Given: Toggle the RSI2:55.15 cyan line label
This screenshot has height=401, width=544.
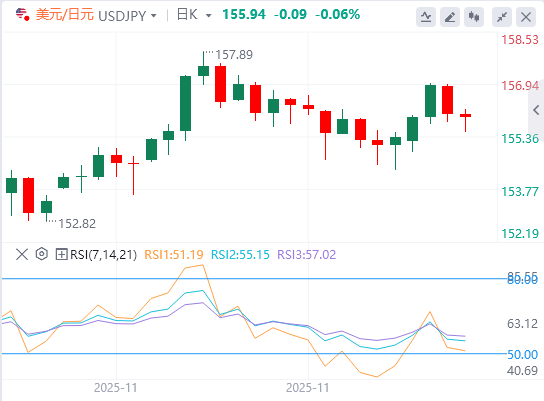Looking at the screenshot, I should click(240, 255).
